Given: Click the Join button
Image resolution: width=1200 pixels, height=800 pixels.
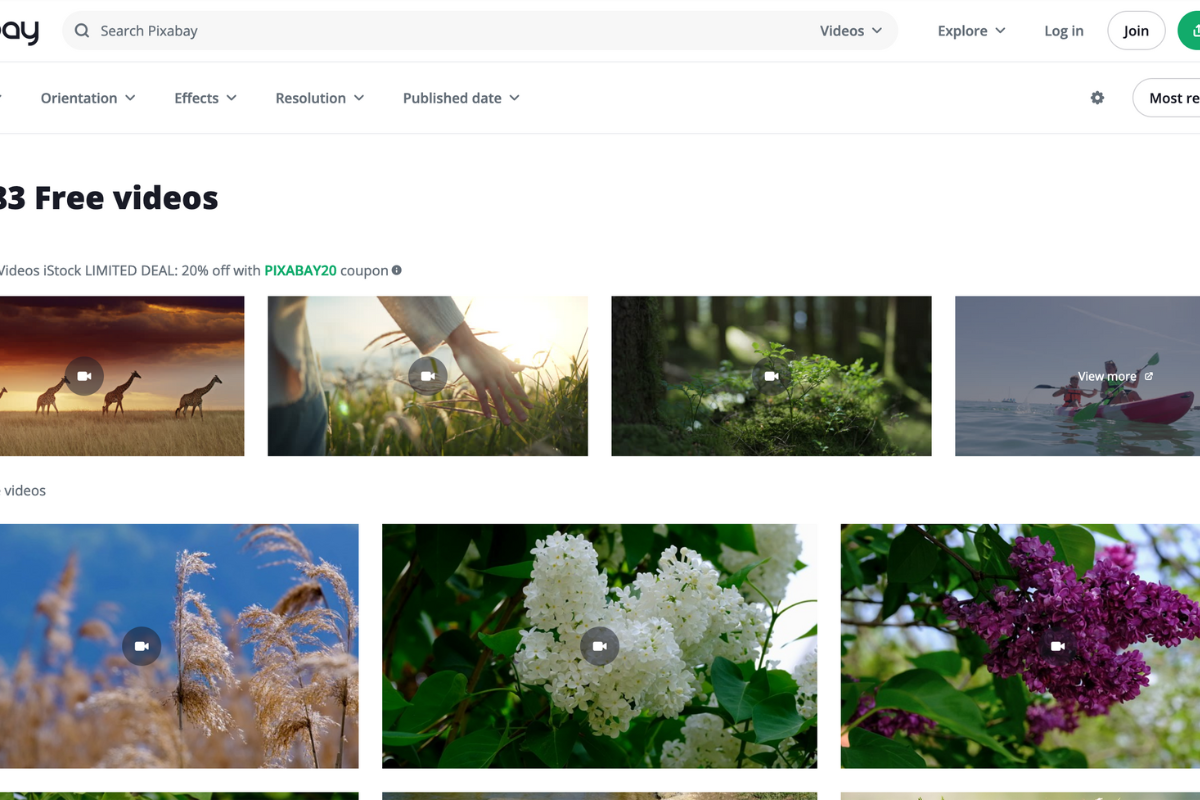Looking at the screenshot, I should [1136, 31].
